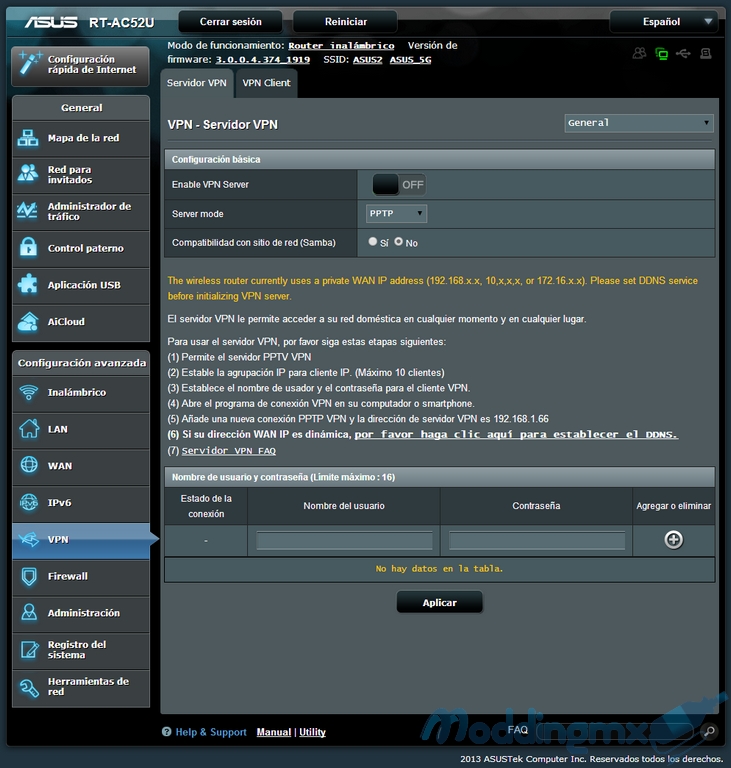Expand the General VPN settings dropdown
This screenshot has height=768, width=731.
638,123
